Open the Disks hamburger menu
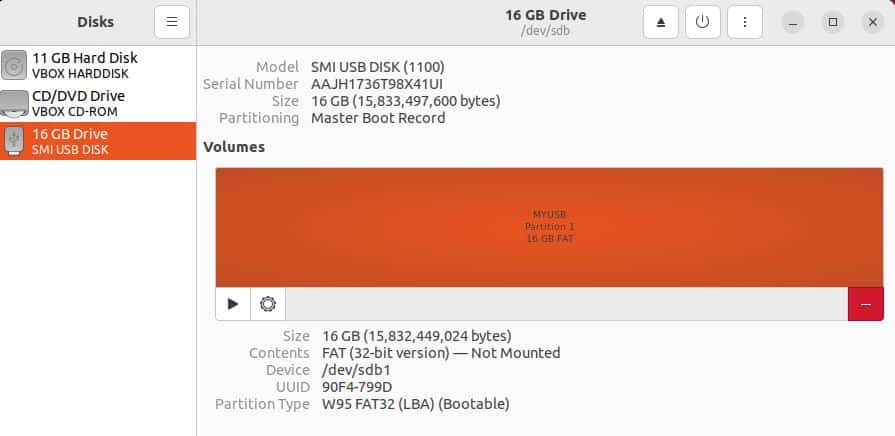 click(x=172, y=22)
